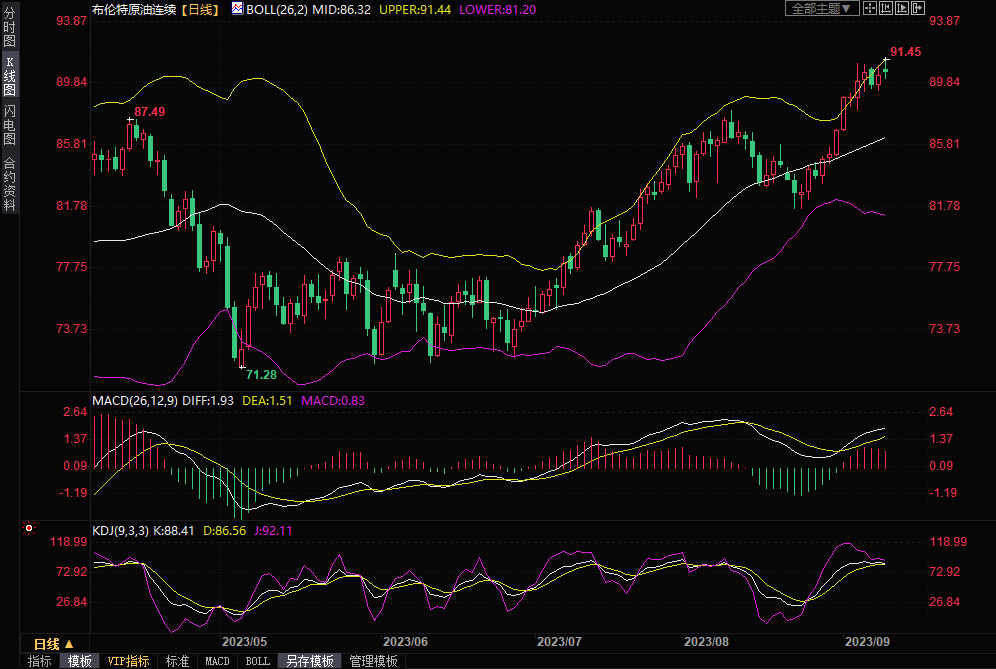Open the 闪电图 side tab
The height and width of the screenshot is (669, 996).
9,124
